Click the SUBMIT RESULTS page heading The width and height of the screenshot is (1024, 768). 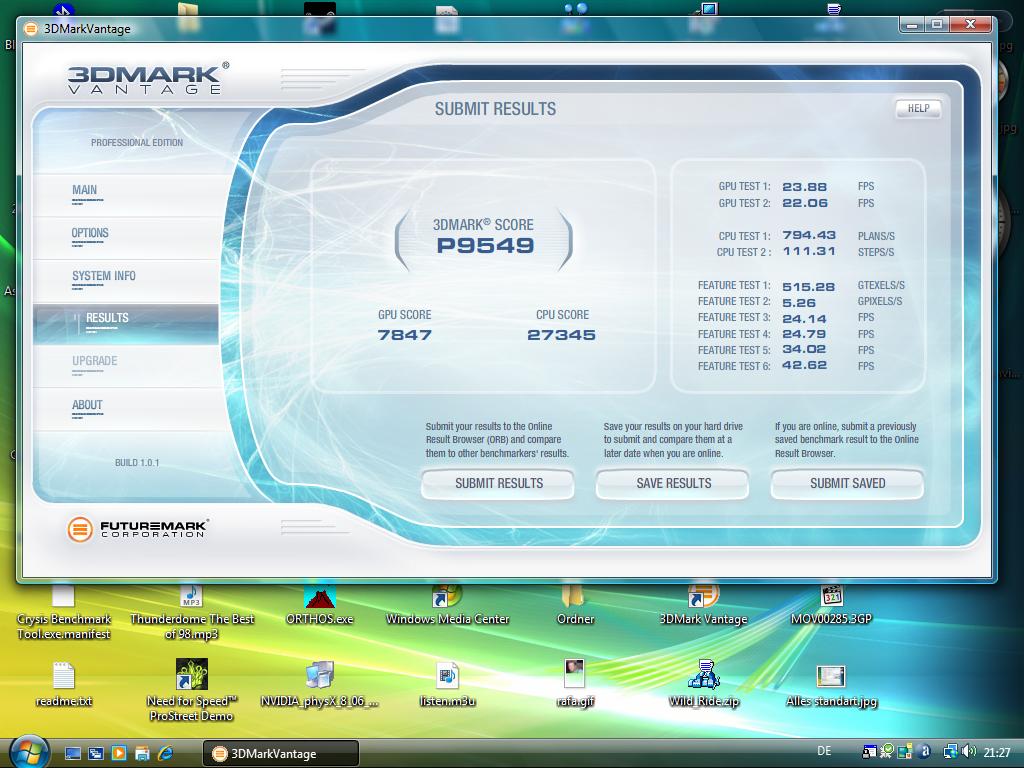click(x=495, y=109)
